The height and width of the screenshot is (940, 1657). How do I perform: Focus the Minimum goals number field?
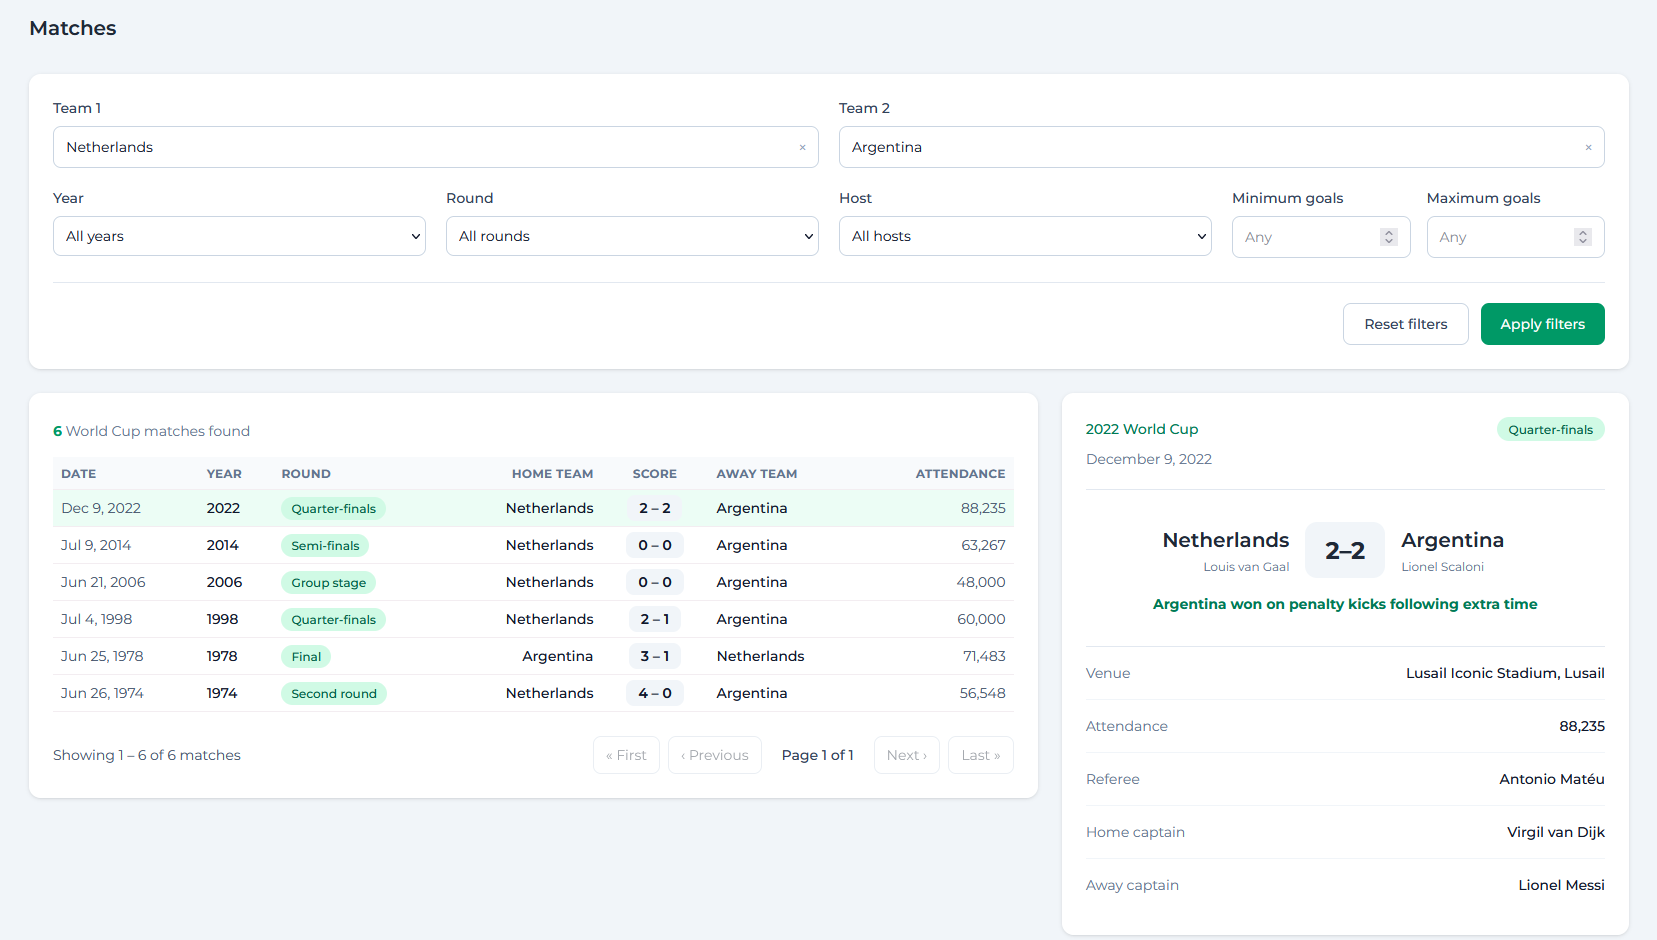pos(1321,237)
